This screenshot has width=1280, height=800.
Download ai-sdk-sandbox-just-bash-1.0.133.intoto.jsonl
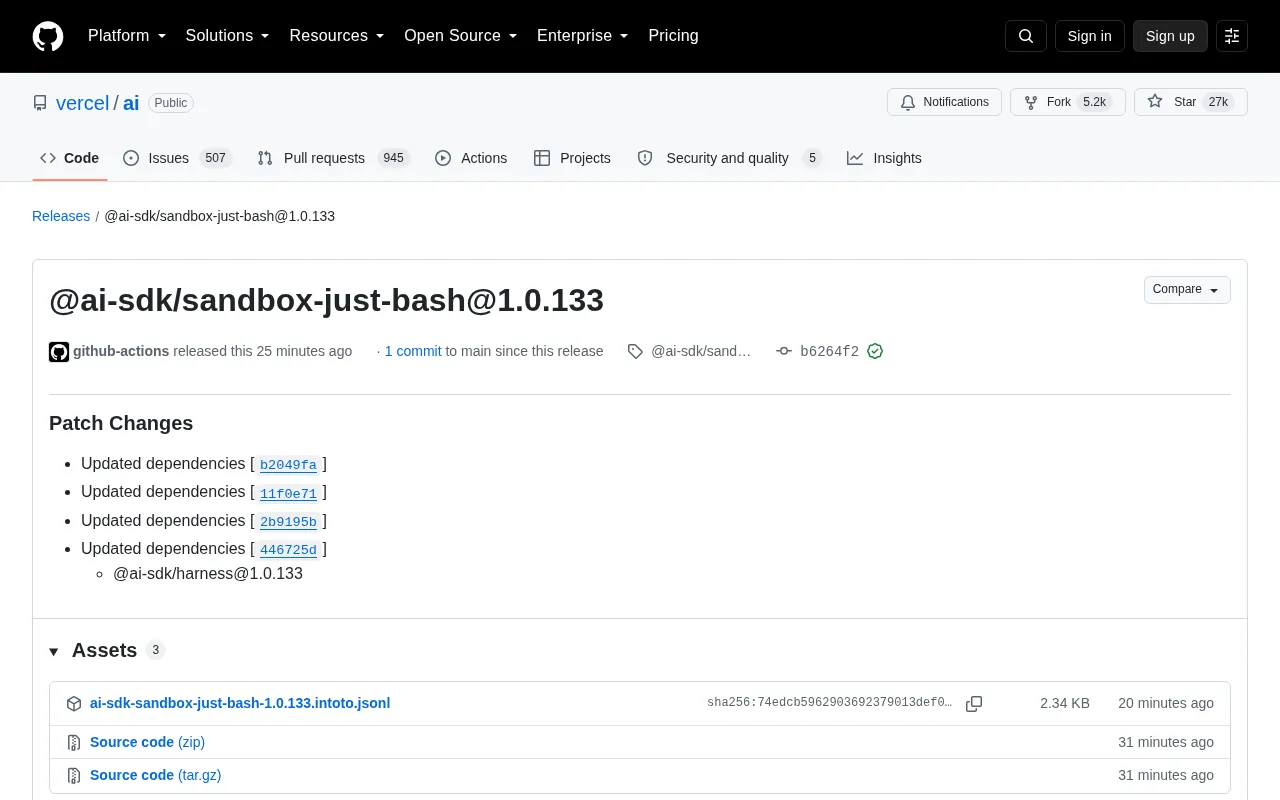[240, 703]
